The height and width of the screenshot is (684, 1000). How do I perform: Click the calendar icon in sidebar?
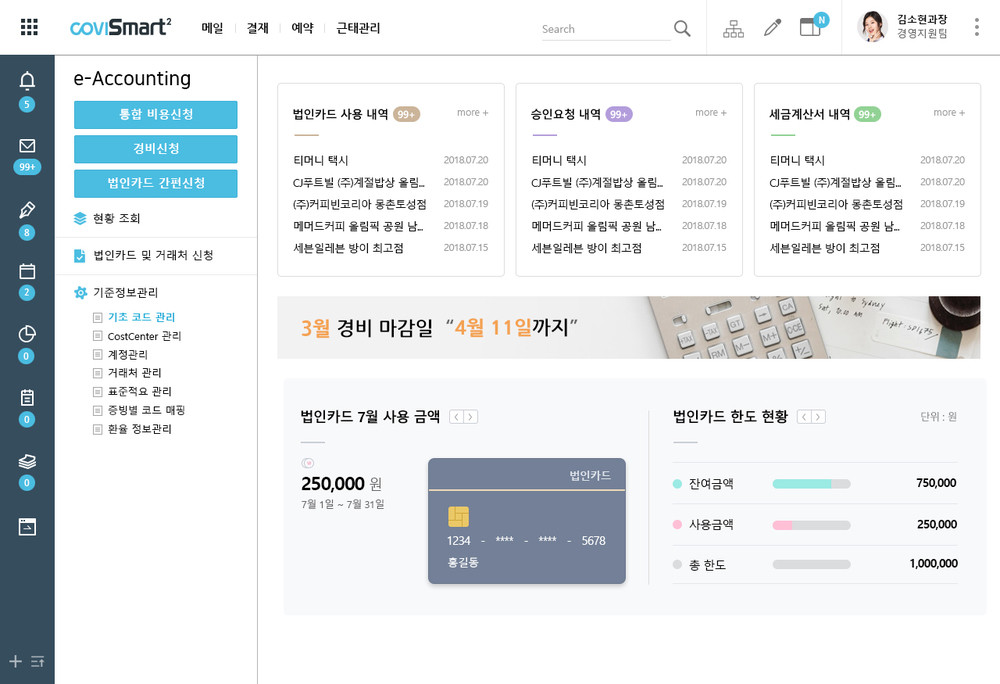click(27, 271)
